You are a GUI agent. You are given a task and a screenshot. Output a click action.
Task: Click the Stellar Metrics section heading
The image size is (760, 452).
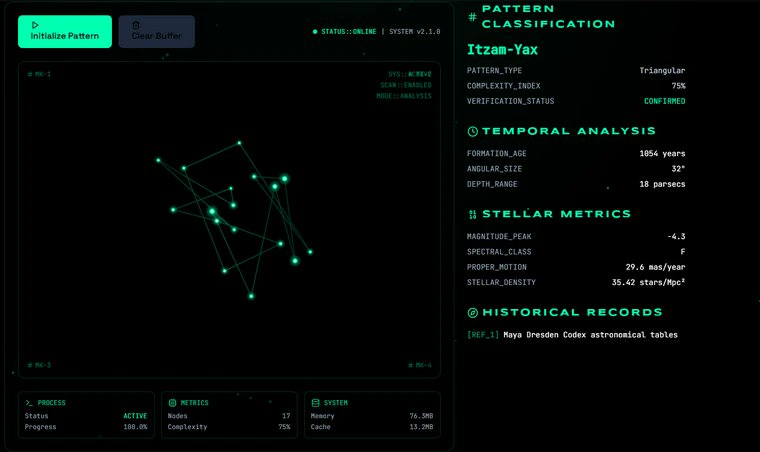556,214
